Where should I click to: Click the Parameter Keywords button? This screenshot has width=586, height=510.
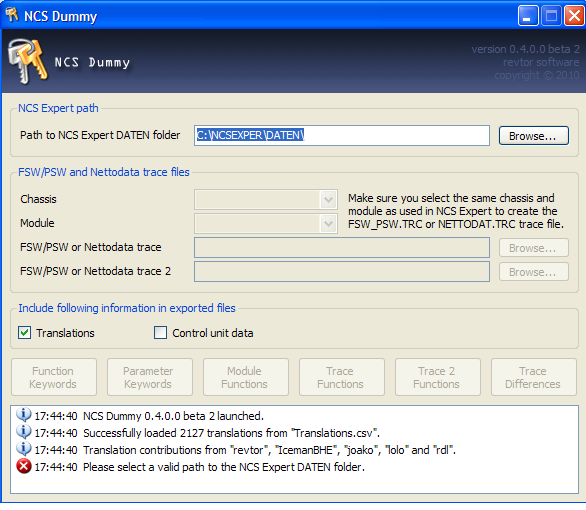click(150, 377)
